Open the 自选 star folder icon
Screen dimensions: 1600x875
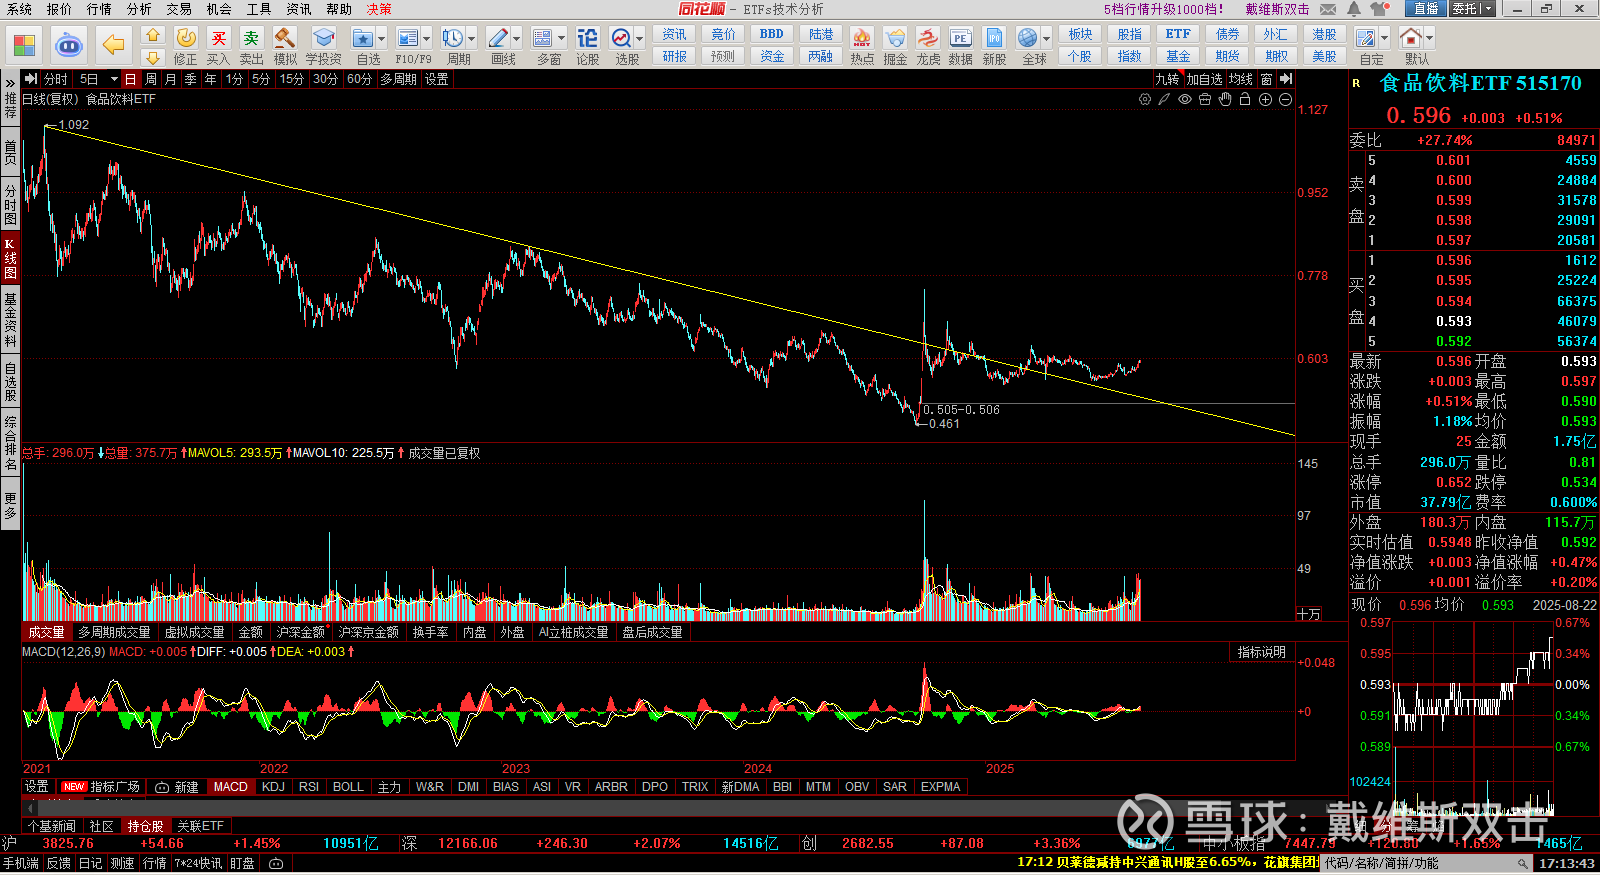(x=363, y=38)
